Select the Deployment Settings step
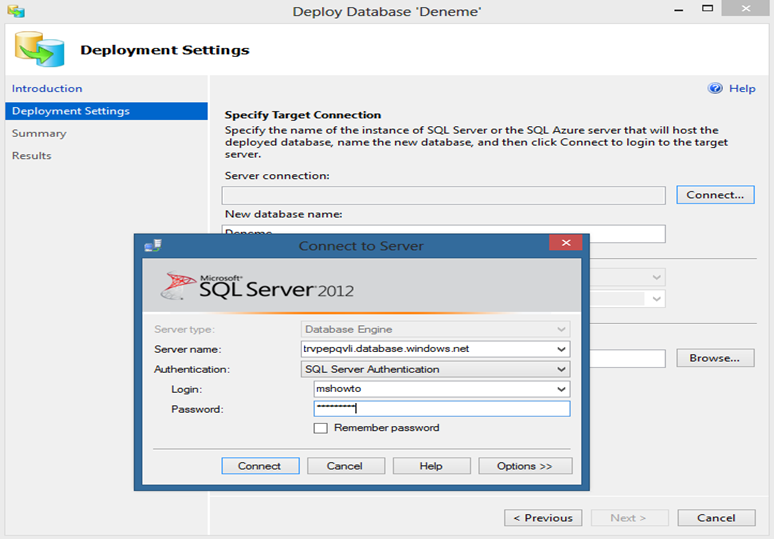 pyautogui.click(x=106, y=111)
